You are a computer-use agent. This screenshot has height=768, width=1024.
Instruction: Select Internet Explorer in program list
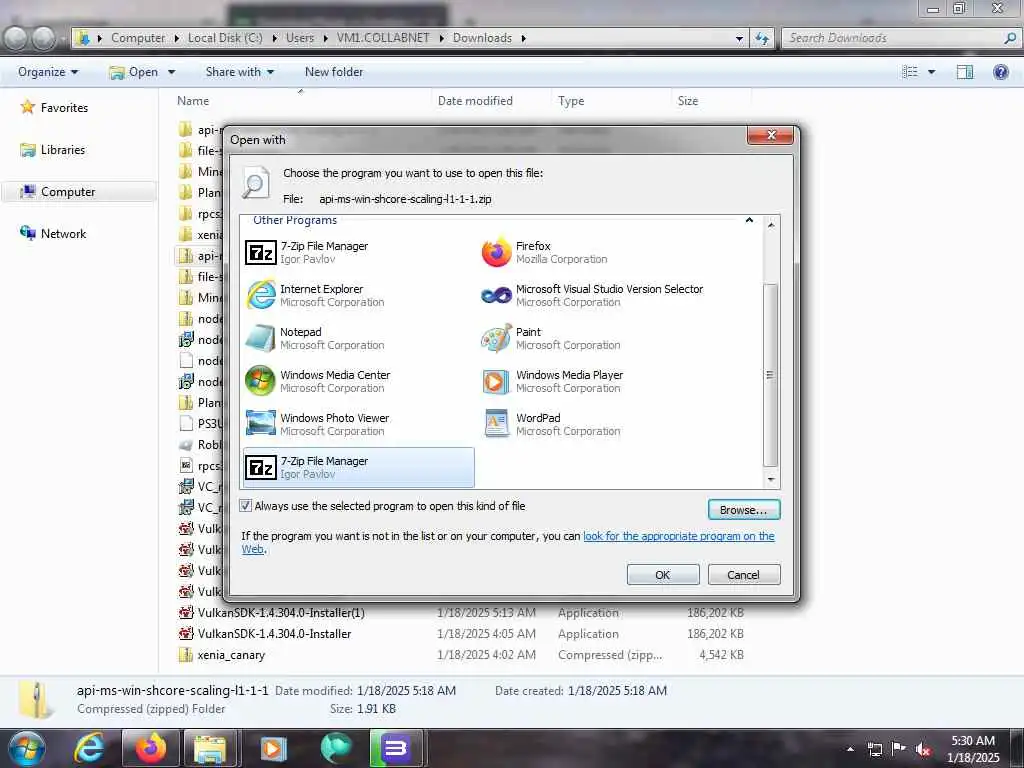pos(358,295)
